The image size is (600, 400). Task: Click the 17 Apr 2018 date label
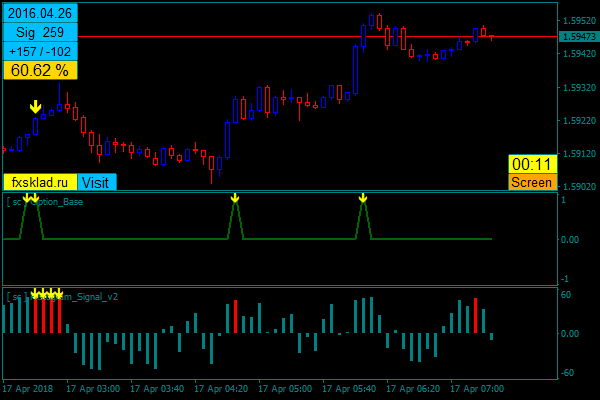coord(28,389)
